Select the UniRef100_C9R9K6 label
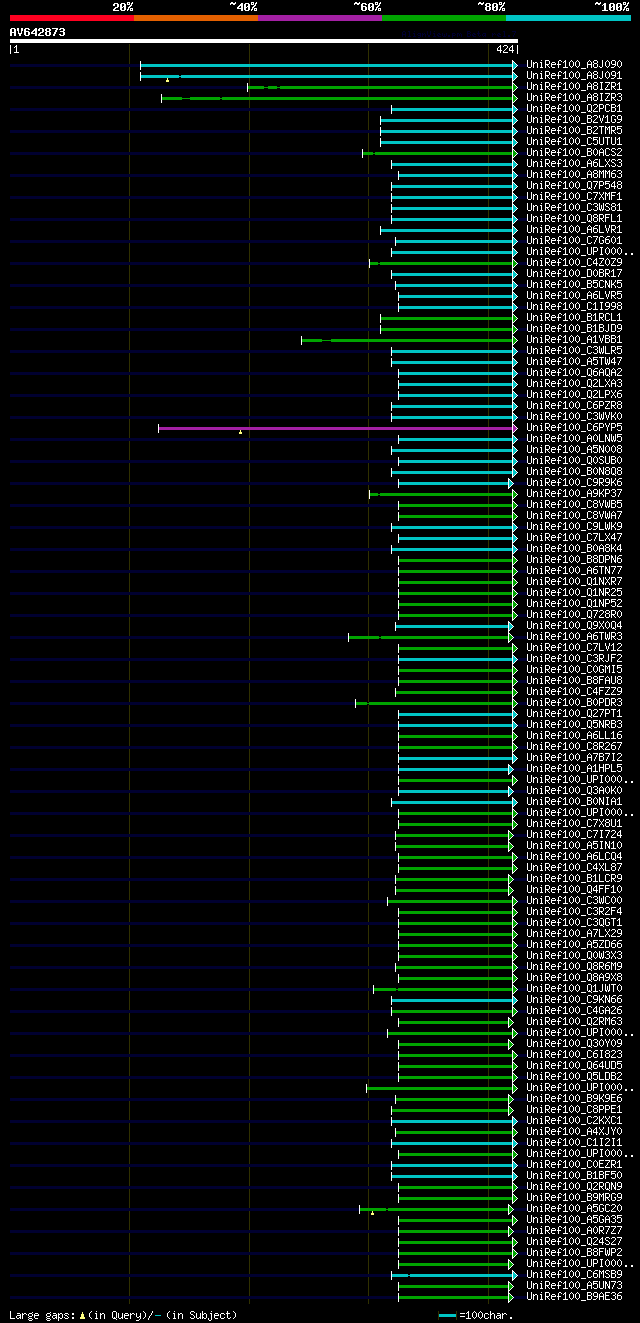Image resolution: width=640 pixels, height=1323 pixels. pos(574,483)
